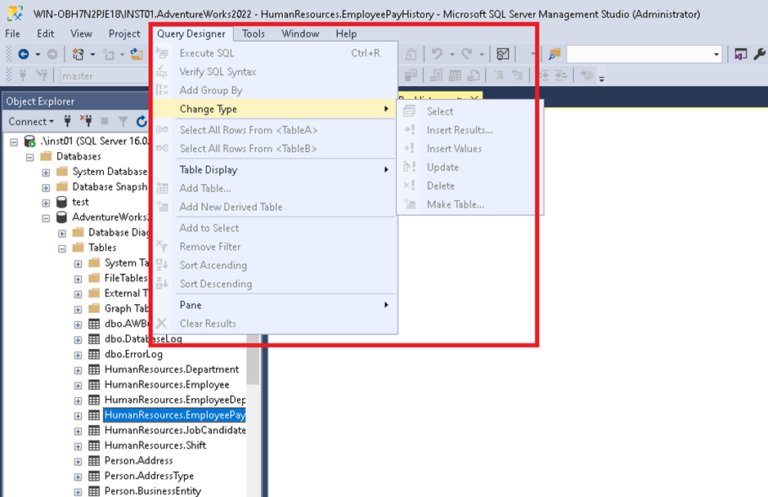Click the navigate back arrow in toolbar
This screenshot has height=497, width=768.
coord(23,54)
